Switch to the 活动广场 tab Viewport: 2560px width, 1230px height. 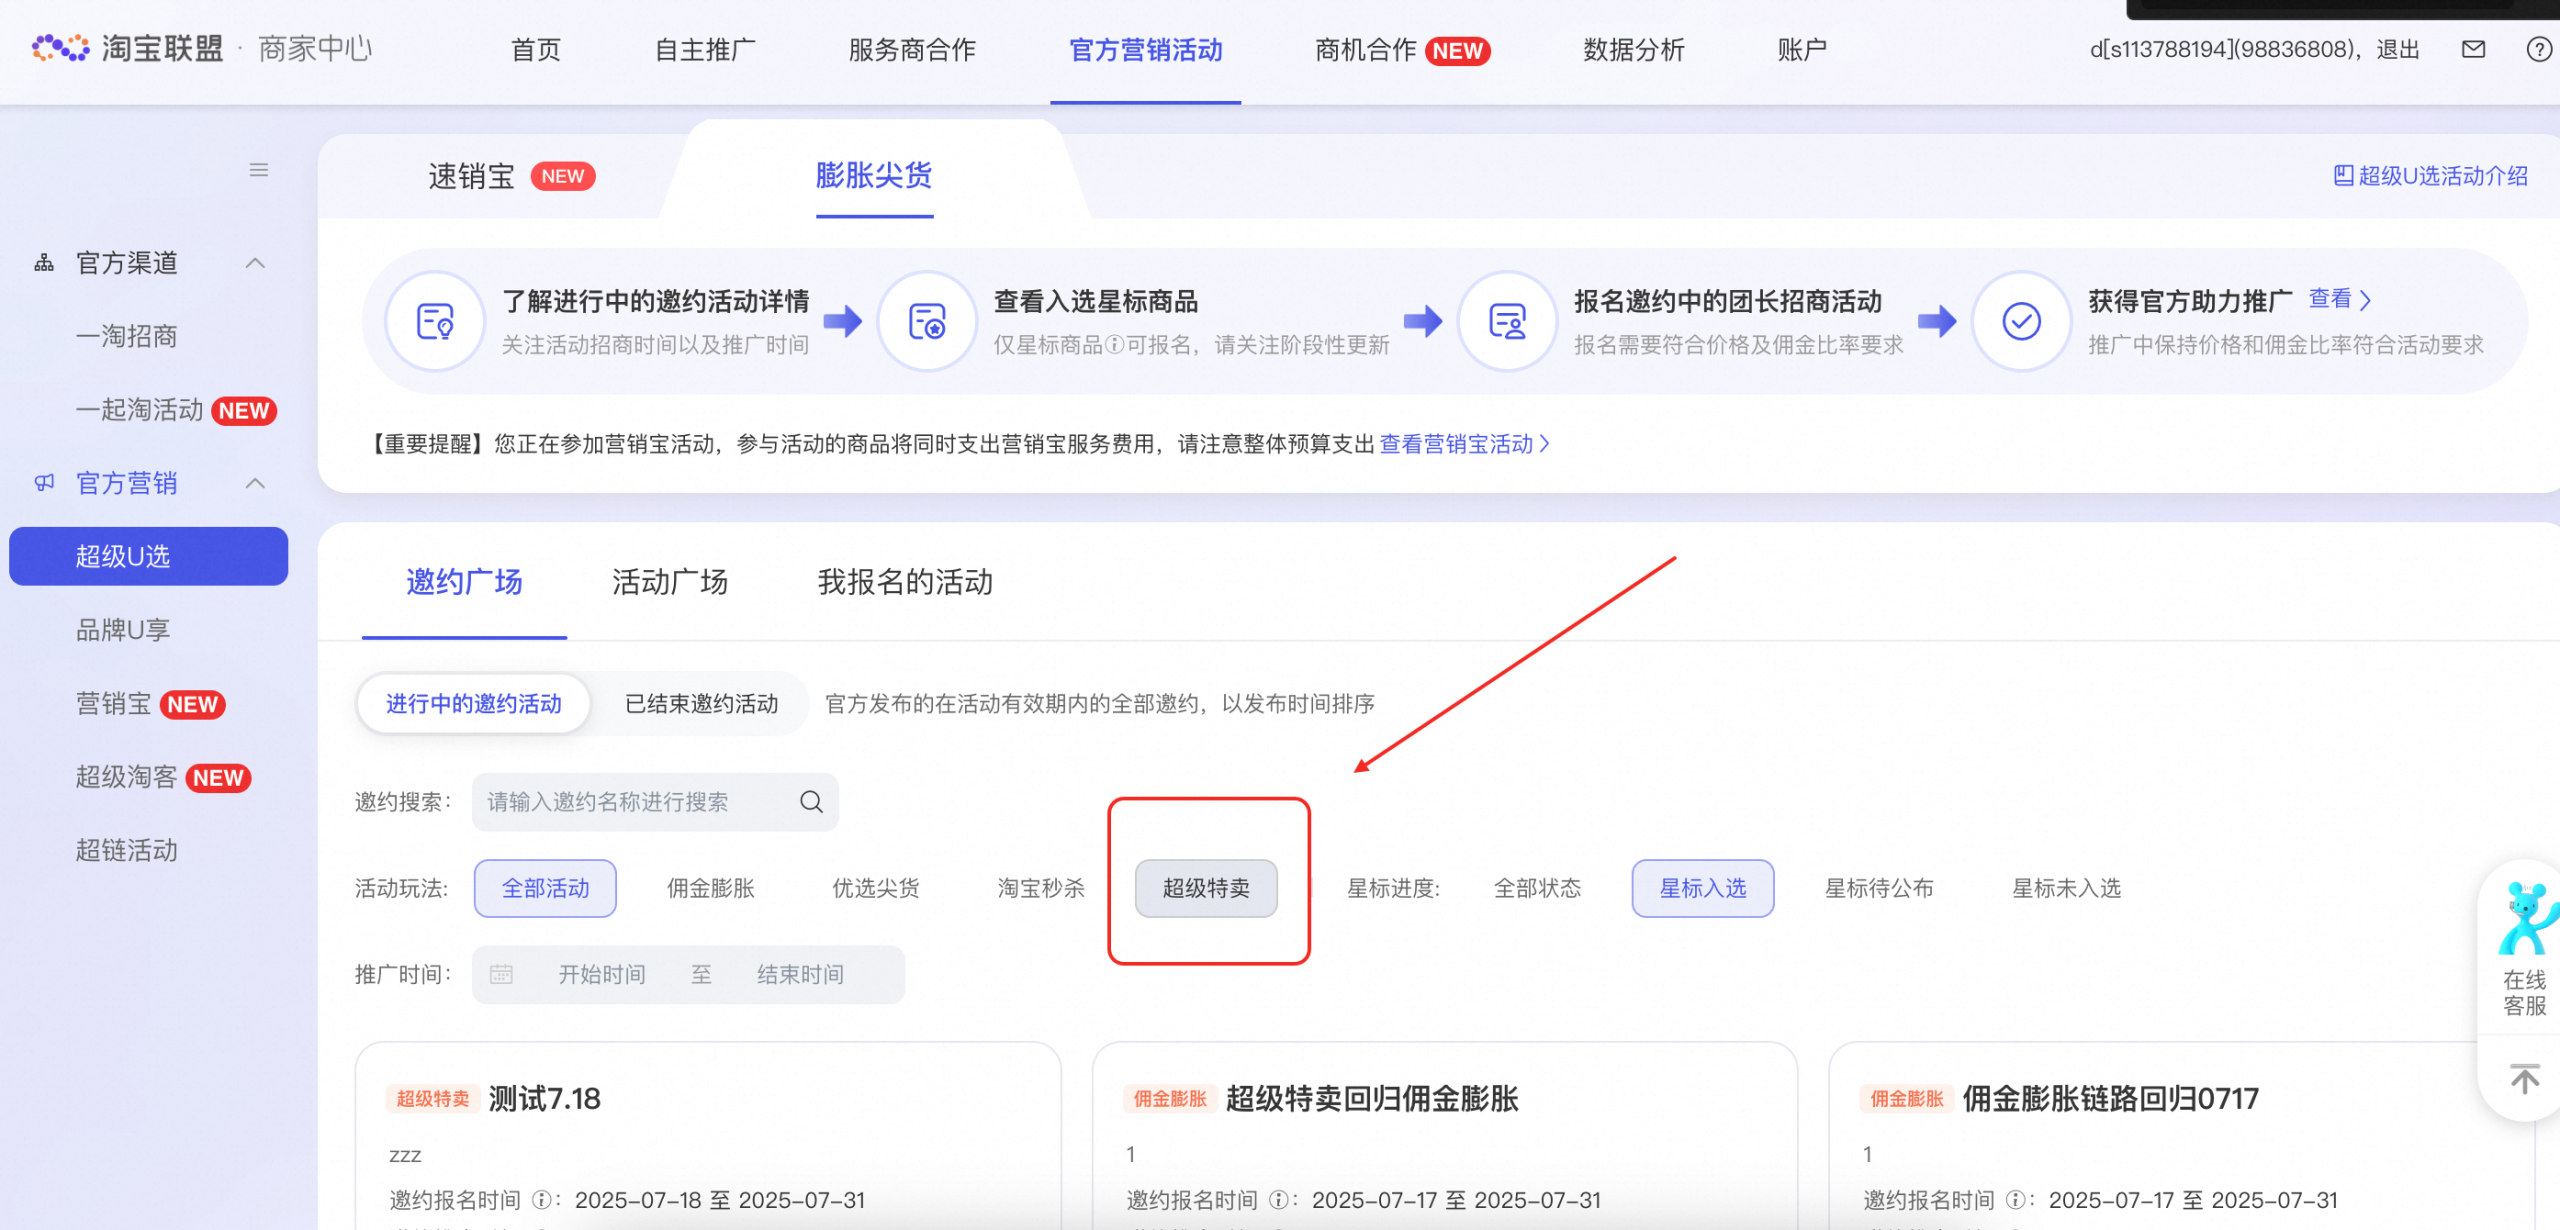pos(670,582)
